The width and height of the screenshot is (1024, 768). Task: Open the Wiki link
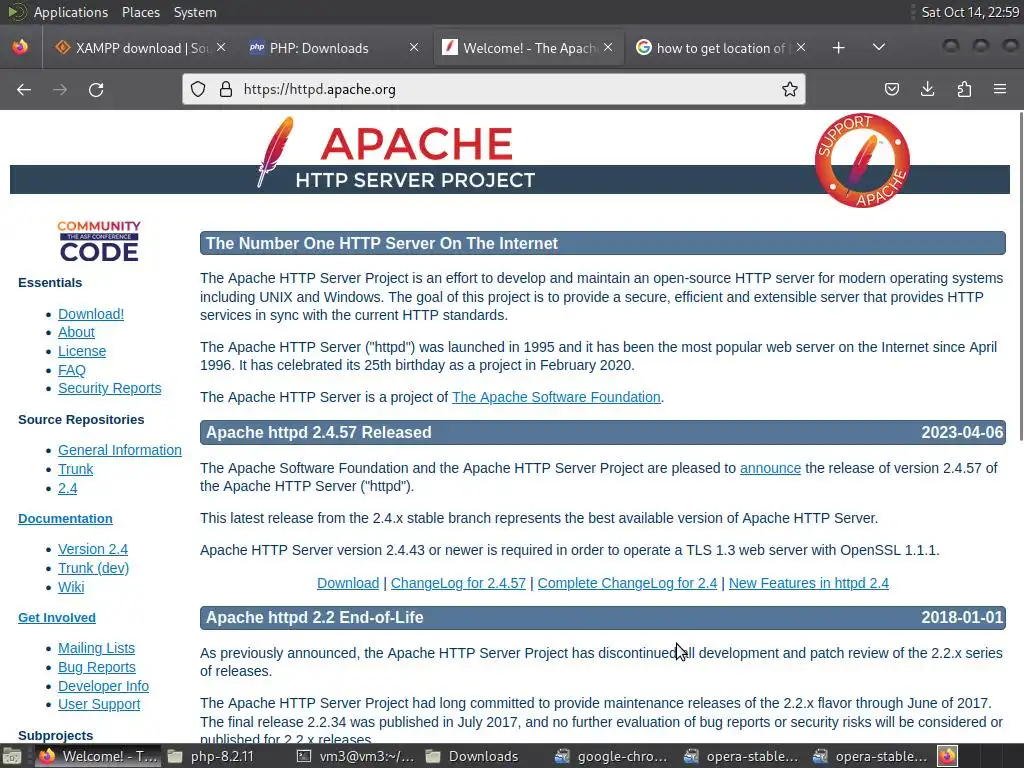[x=71, y=587]
